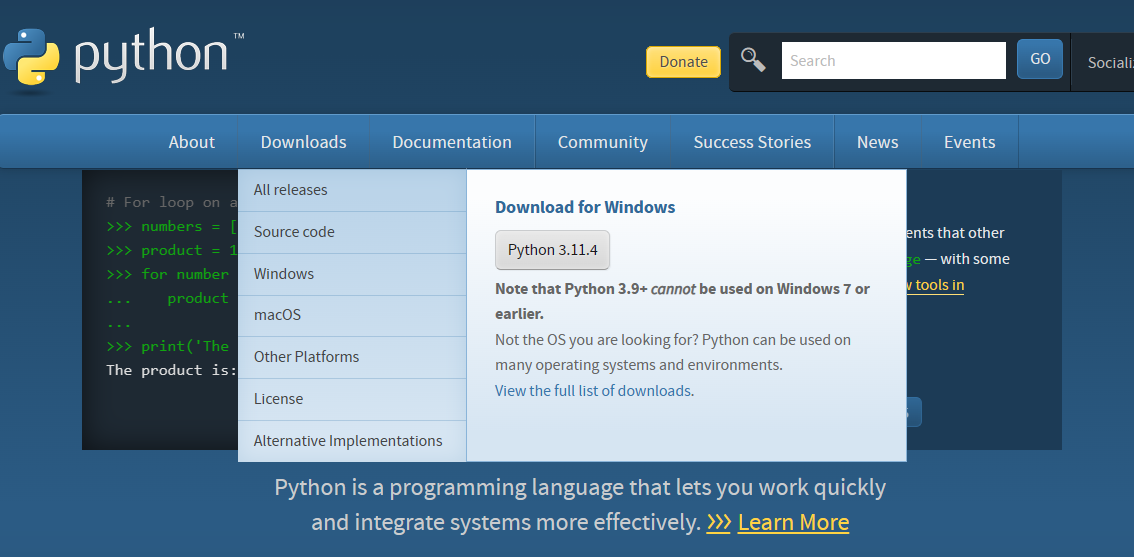The width and height of the screenshot is (1134, 557).
Task: Click the magnifying glass search icon
Action: coord(753,60)
